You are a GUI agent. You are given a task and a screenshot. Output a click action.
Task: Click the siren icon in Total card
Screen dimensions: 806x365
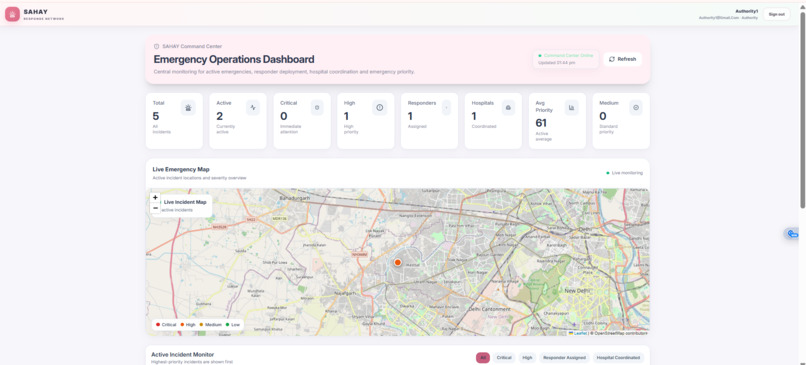pyautogui.click(x=188, y=107)
